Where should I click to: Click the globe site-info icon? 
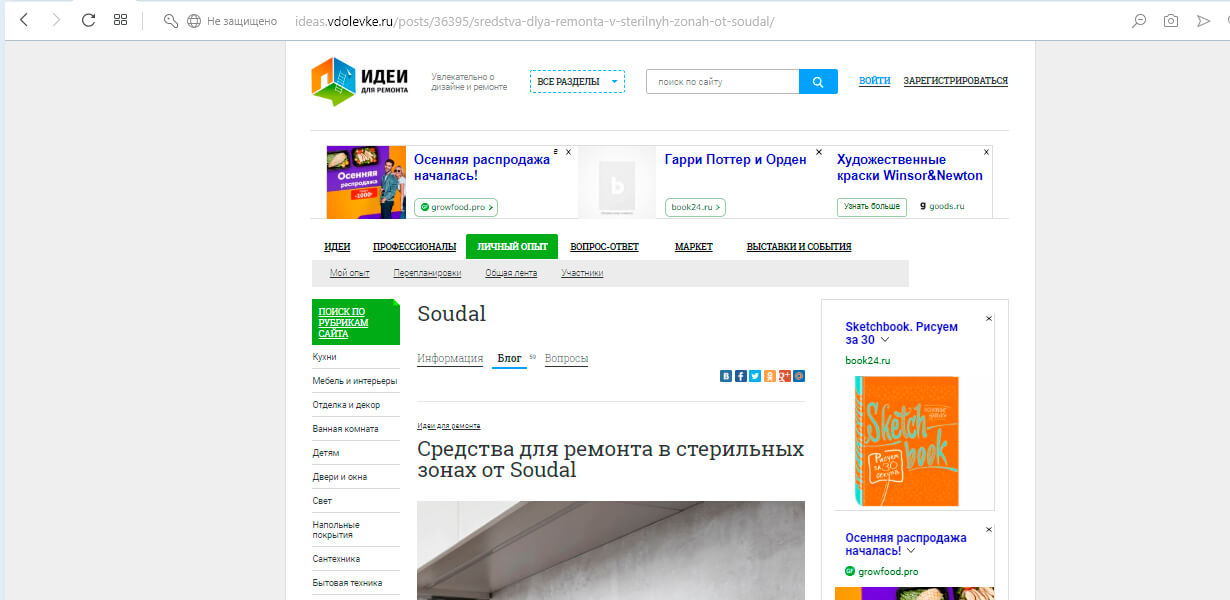tap(194, 21)
